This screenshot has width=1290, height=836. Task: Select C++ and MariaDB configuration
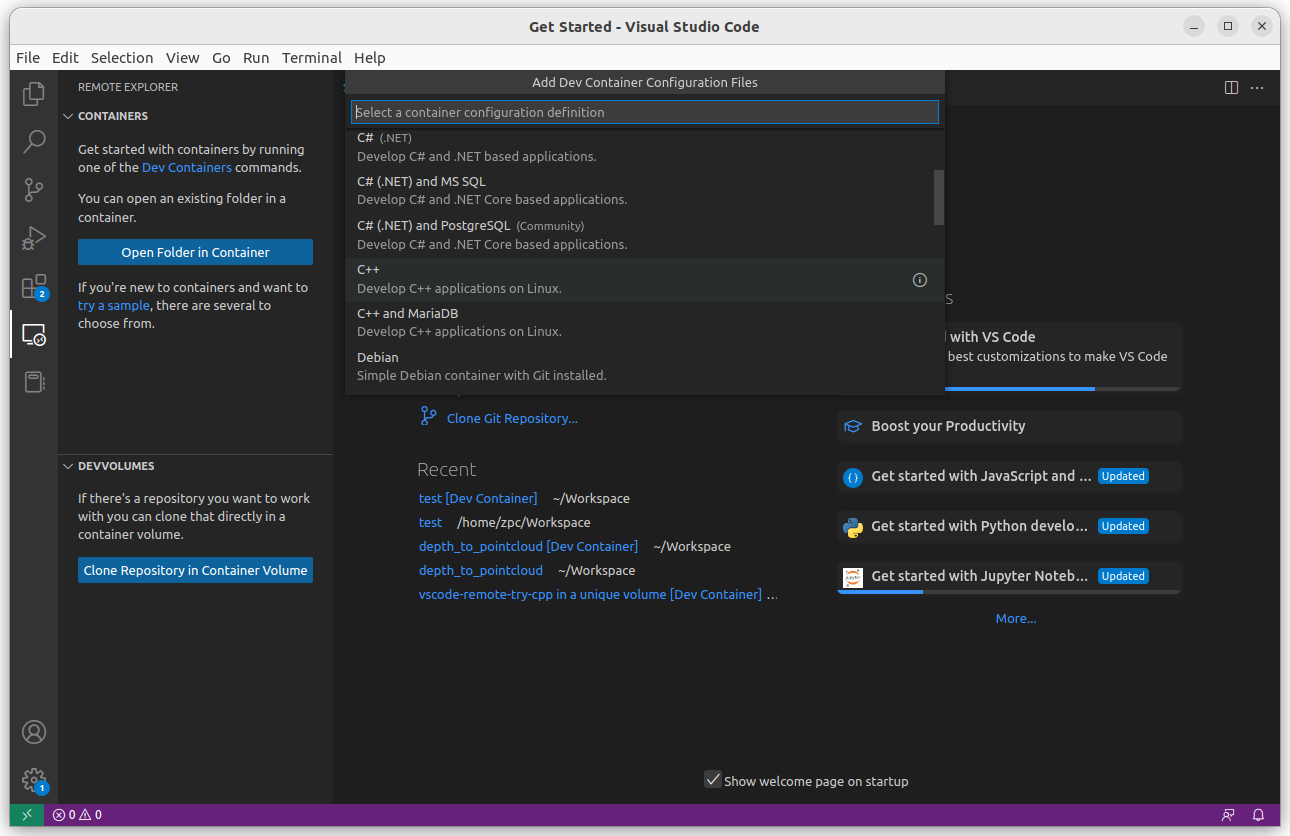(645, 322)
